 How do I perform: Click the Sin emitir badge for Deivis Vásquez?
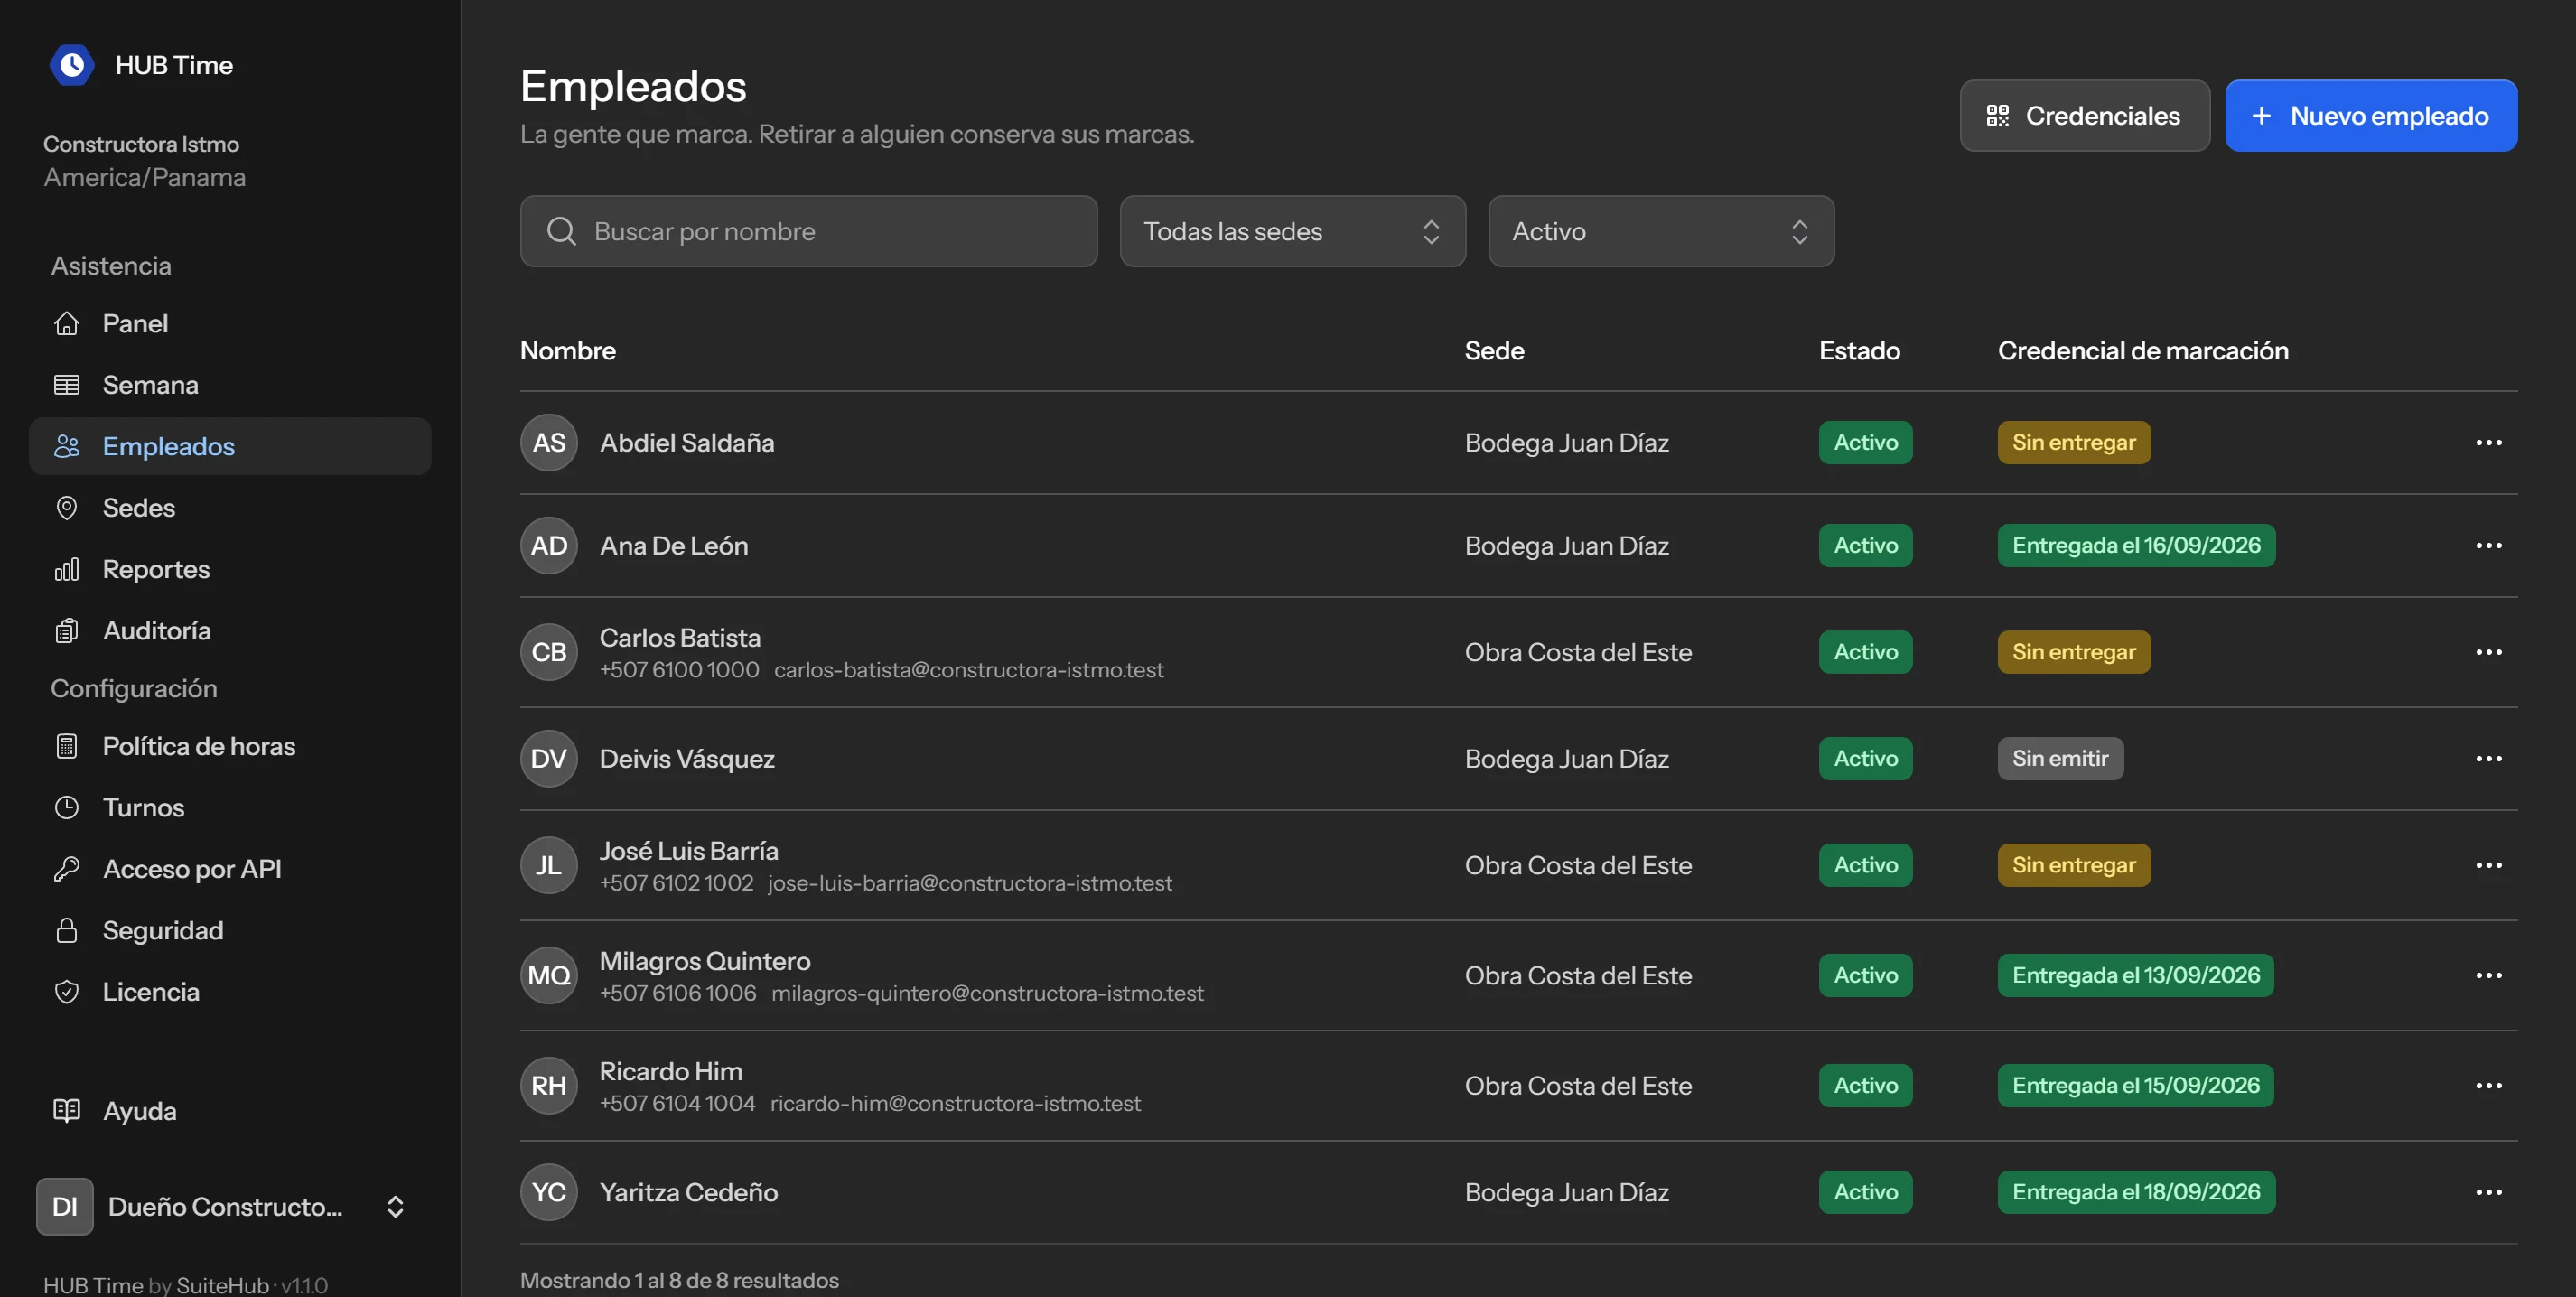click(2060, 758)
